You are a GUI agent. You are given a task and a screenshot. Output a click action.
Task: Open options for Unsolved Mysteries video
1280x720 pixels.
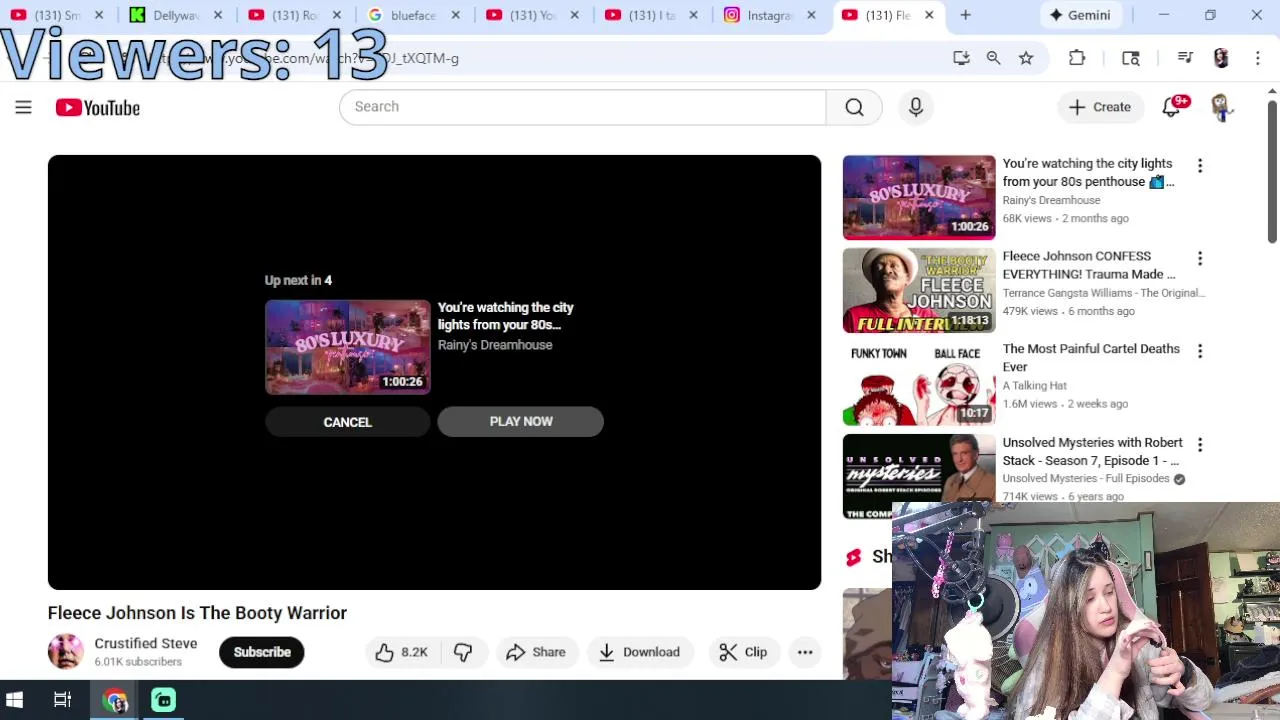coord(1200,445)
